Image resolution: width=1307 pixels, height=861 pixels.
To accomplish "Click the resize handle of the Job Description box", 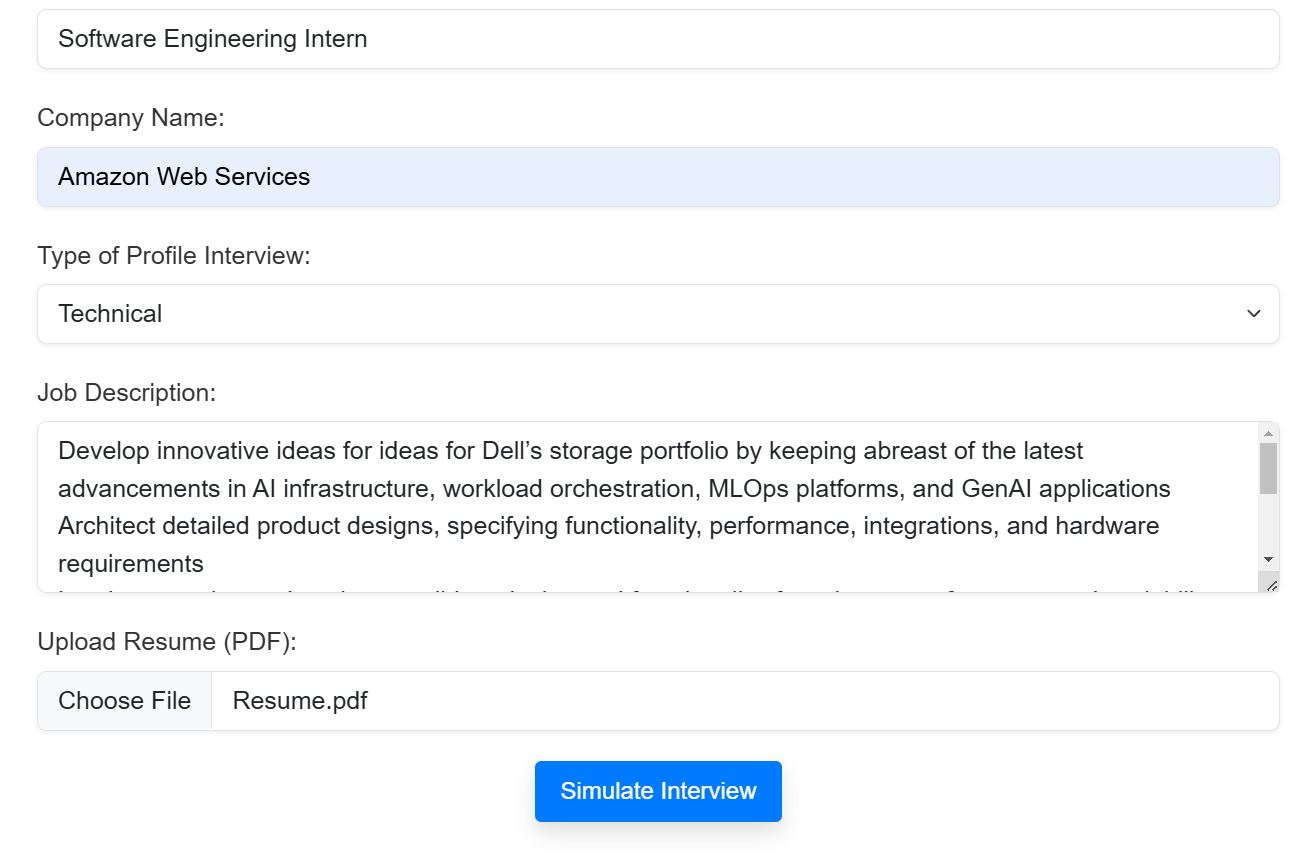I will pyautogui.click(x=1271, y=585).
